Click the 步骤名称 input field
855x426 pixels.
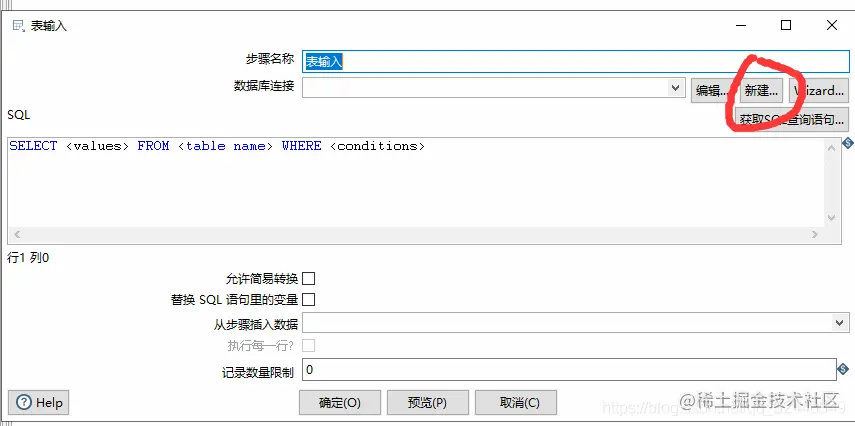[576, 61]
